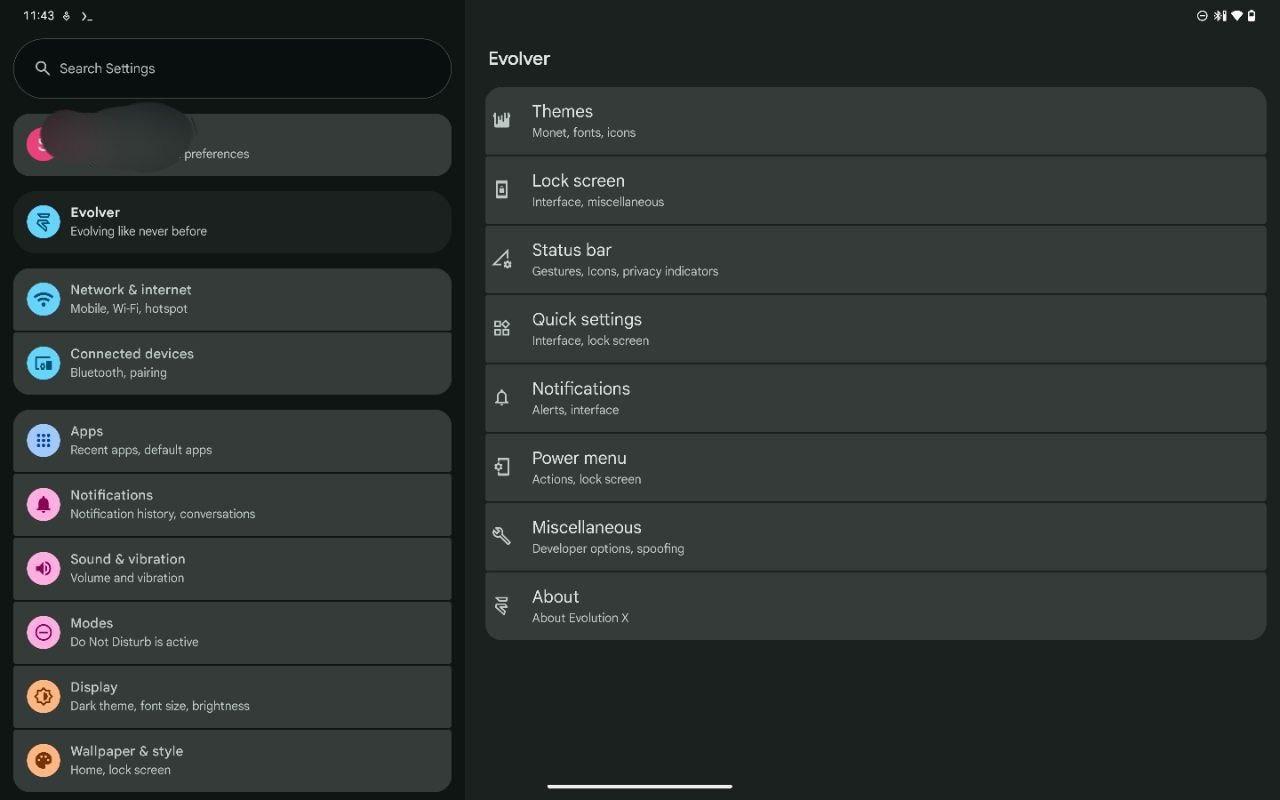Image resolution: width=1280 pixels, height=800 pixels.
Task: Click the Notifications bell icon in Evolver panel
Action: (502, 398)
